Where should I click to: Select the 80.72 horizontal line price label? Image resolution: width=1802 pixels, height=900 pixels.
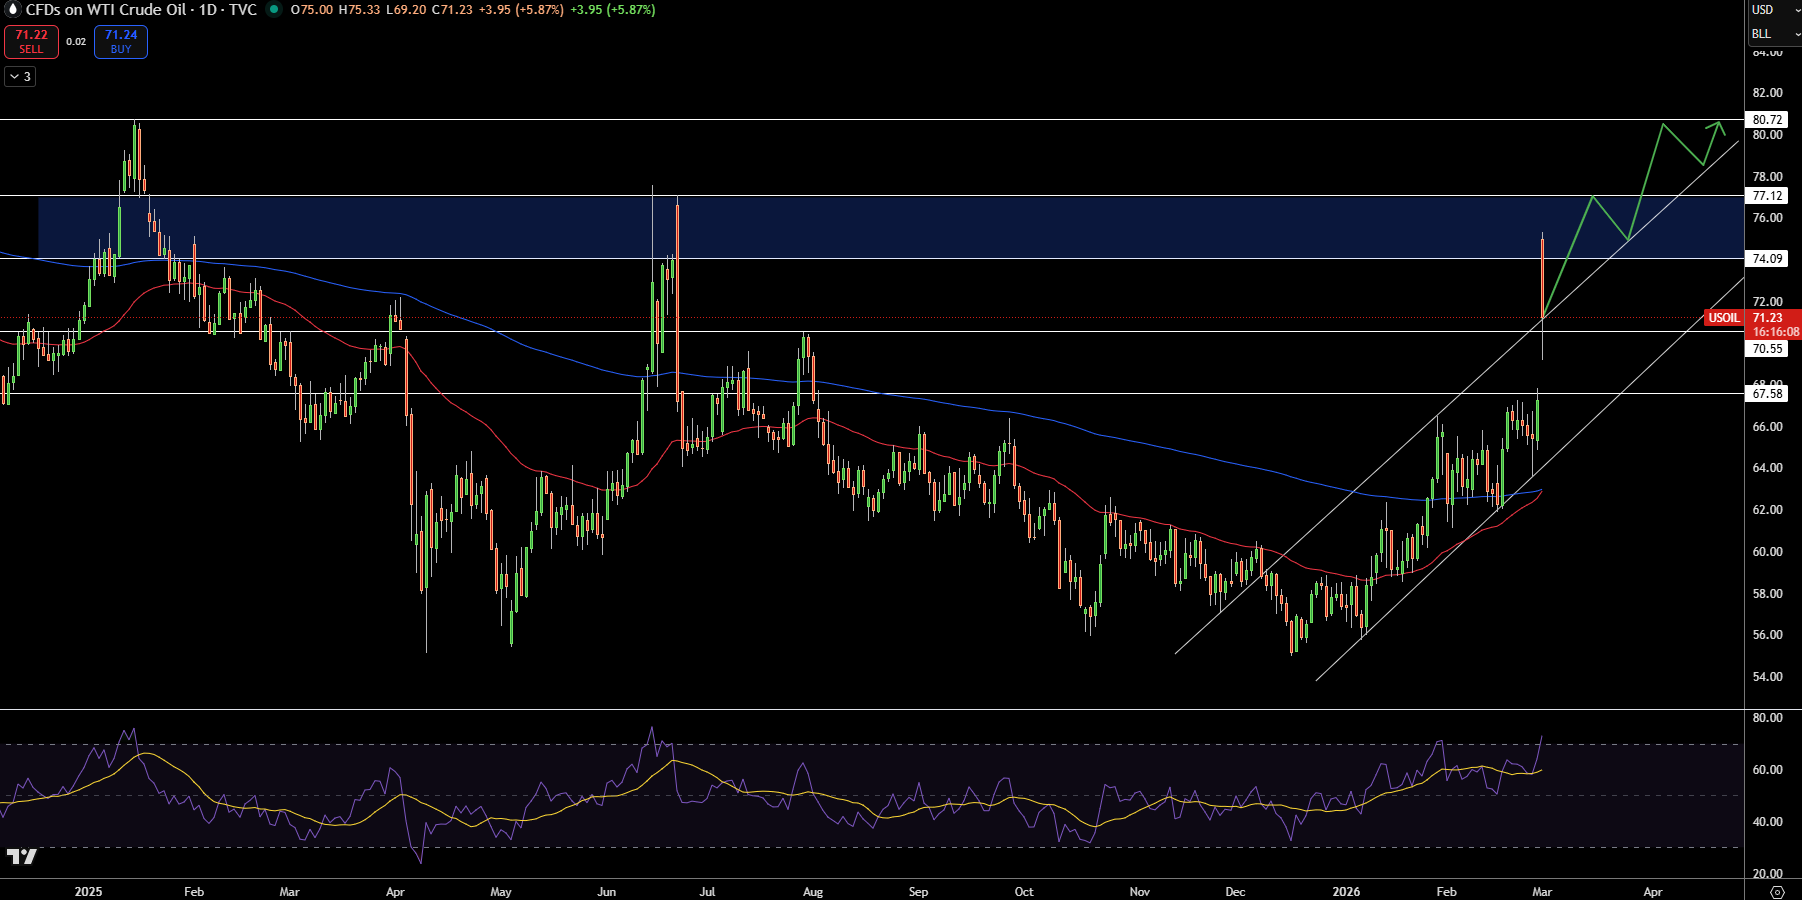1767,119
